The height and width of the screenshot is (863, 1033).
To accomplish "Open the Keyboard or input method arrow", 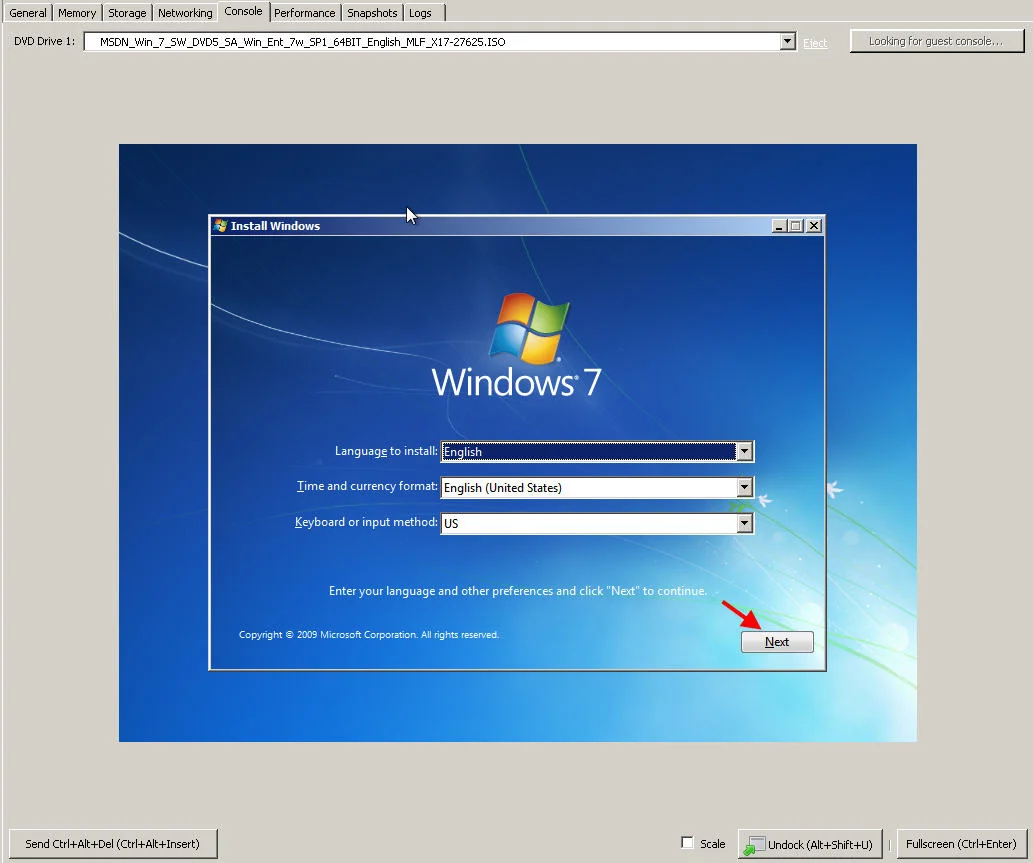I will pos(744,523).
